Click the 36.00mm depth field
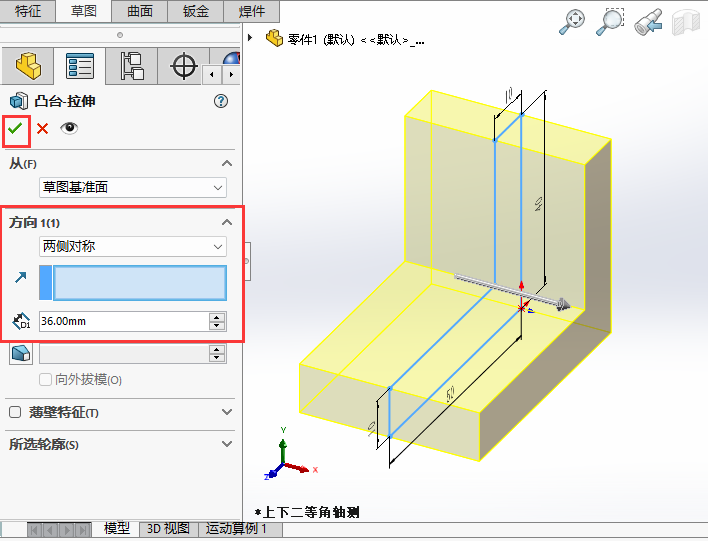 coord(124,321)
